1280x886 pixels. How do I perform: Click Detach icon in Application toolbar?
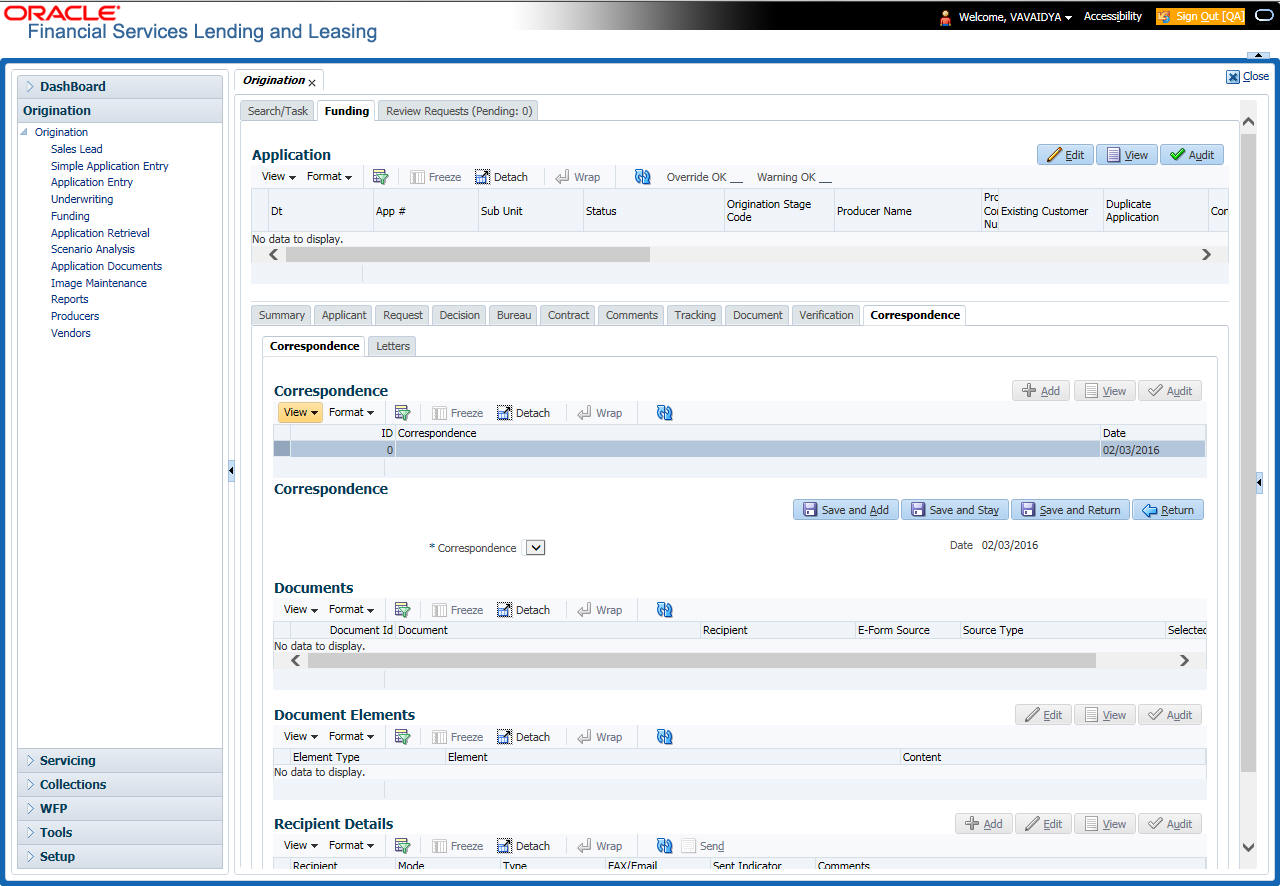click(501, 177)
